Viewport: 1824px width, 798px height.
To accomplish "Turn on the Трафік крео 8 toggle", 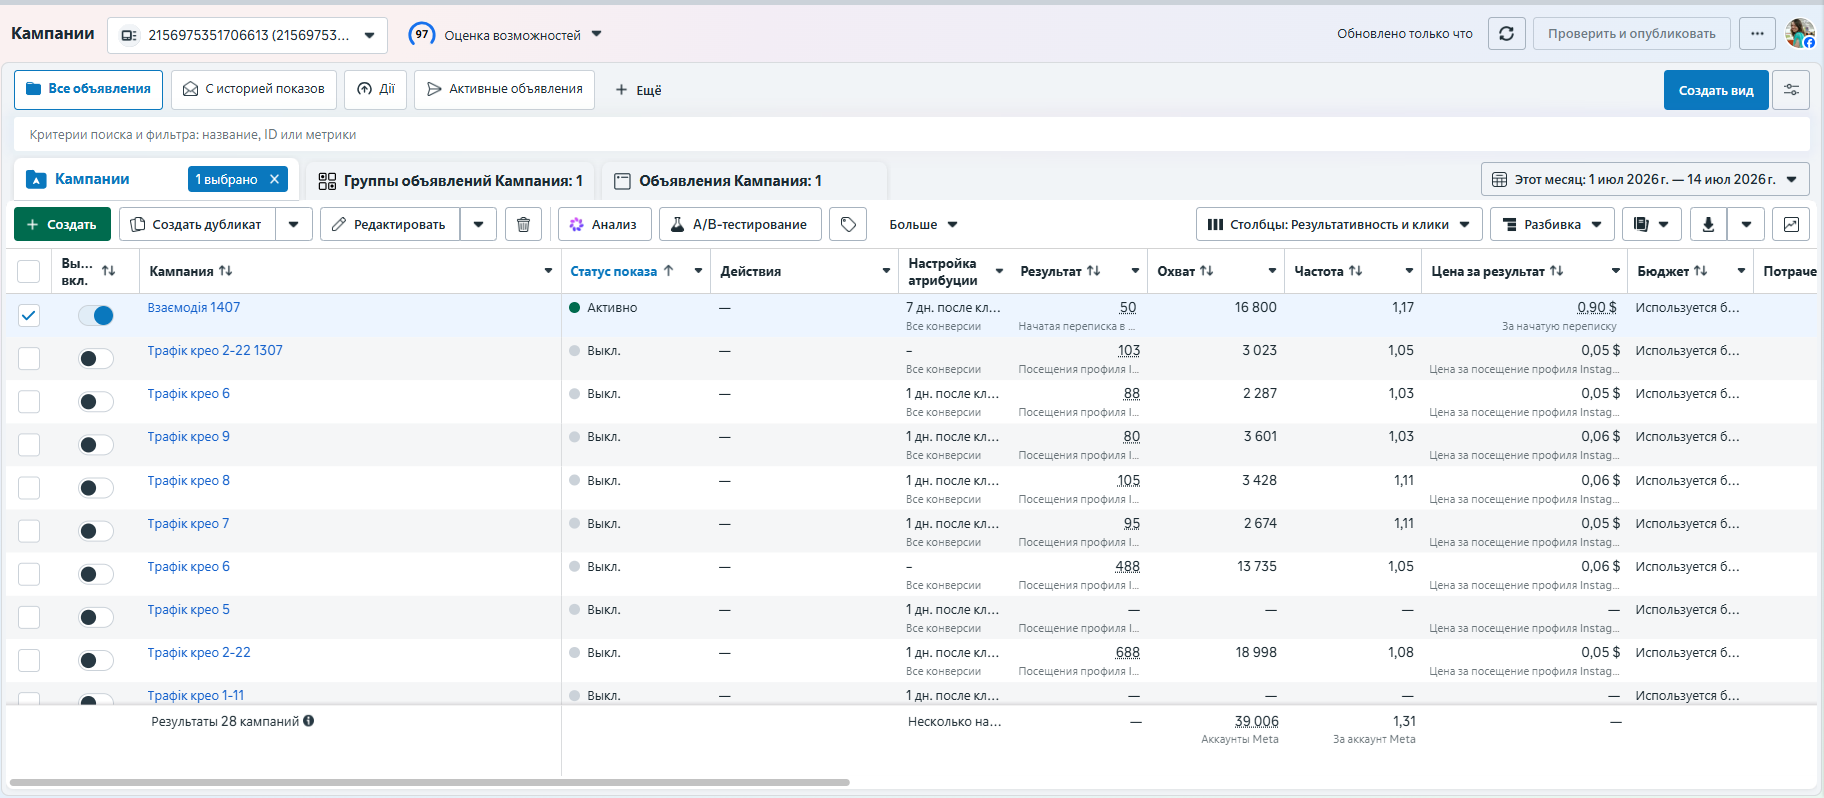I will [x=96, y=488].
